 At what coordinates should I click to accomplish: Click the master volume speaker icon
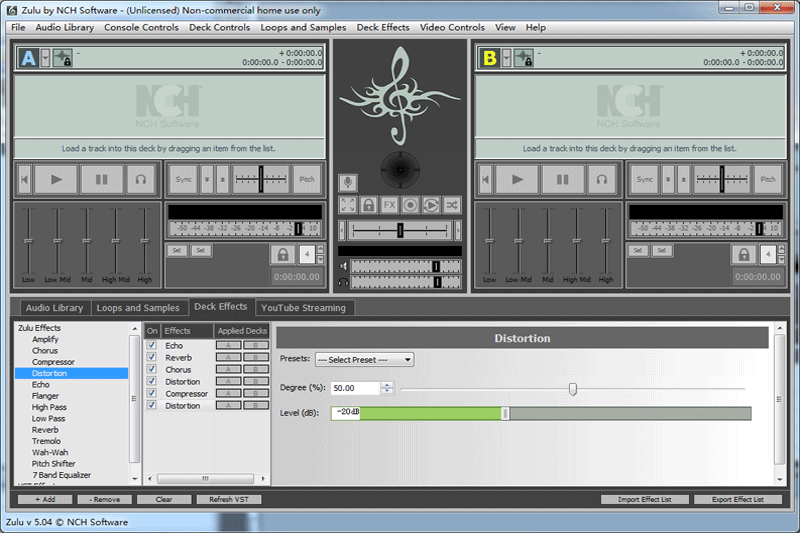coord(343,266)
